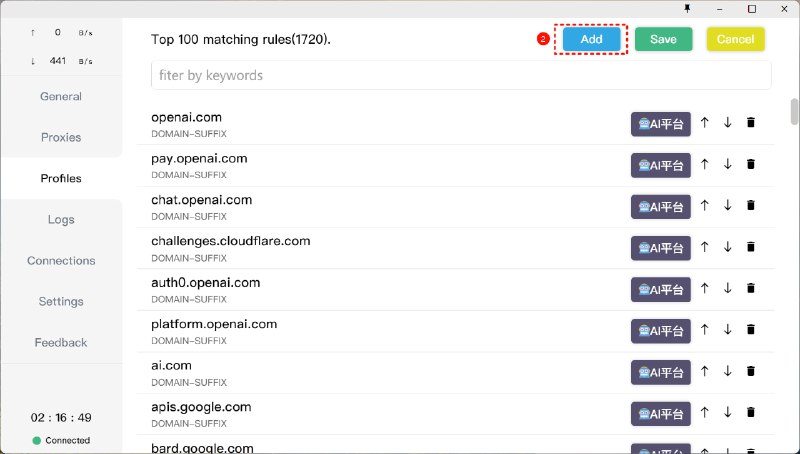Save the rule changes

pyautogui.click(x=663, y=39)
